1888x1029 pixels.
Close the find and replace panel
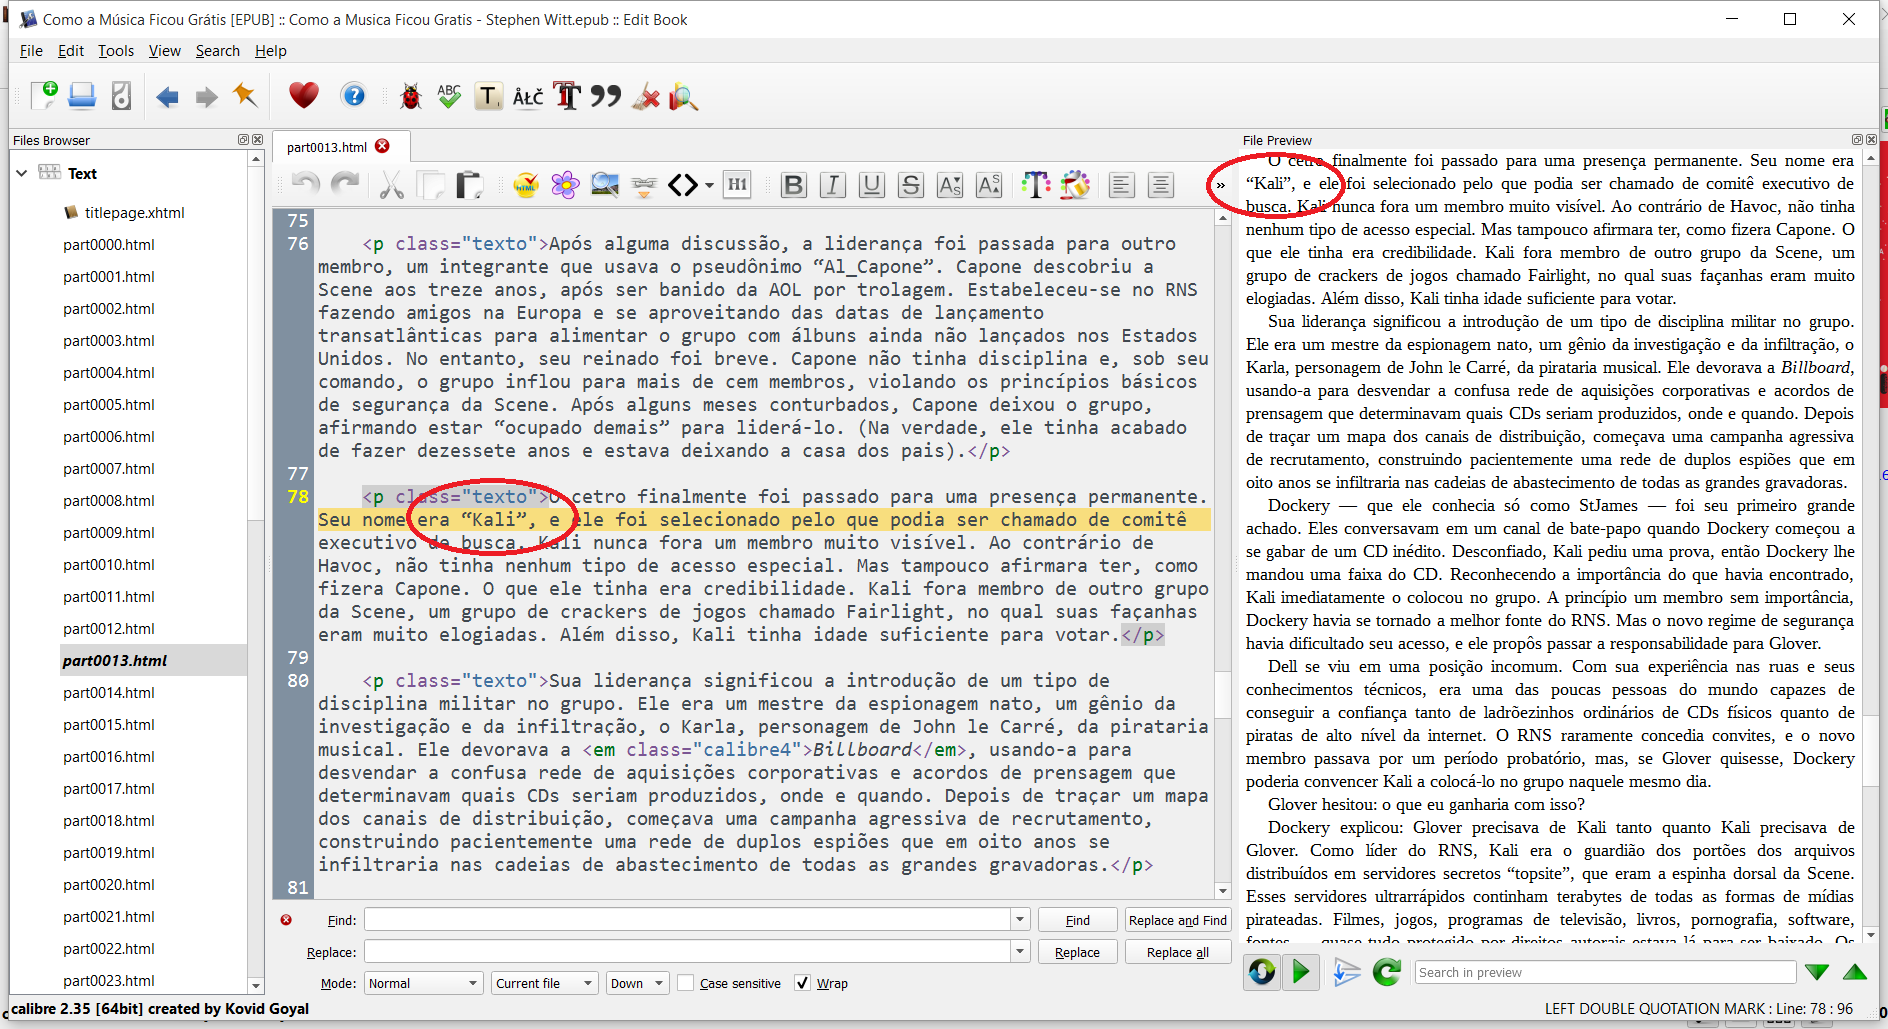pos(286,920)
